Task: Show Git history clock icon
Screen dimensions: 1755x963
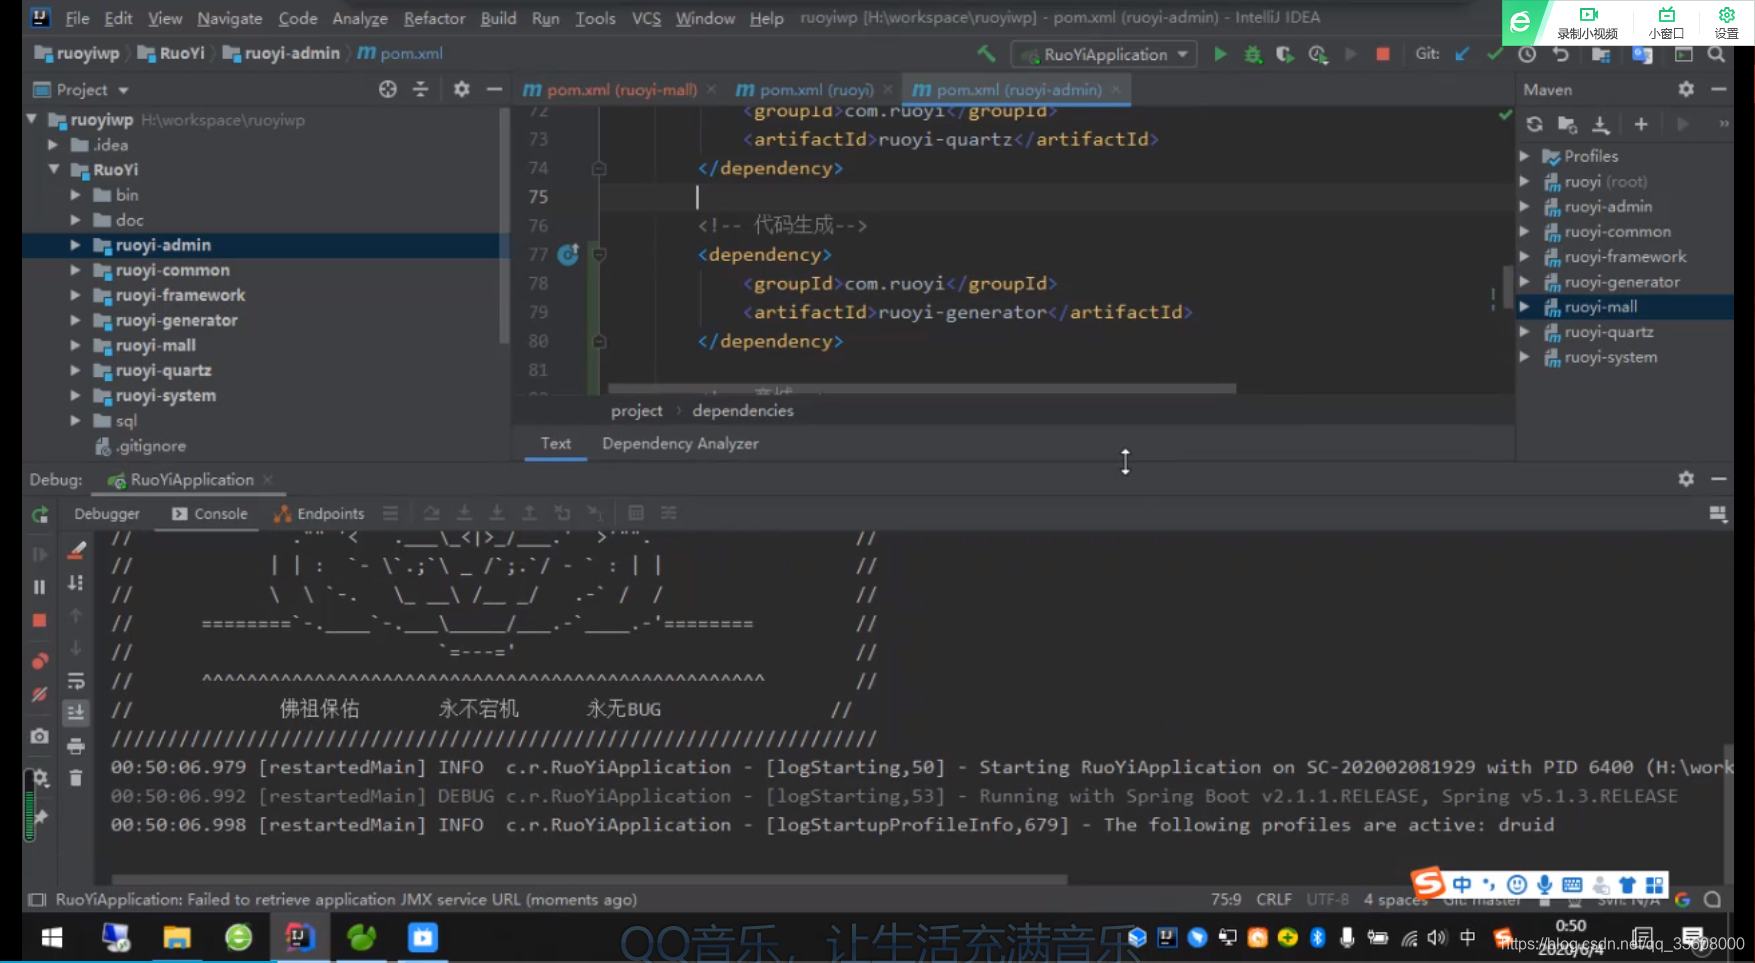Action: pyautogui.click(x=1528, y=54)
